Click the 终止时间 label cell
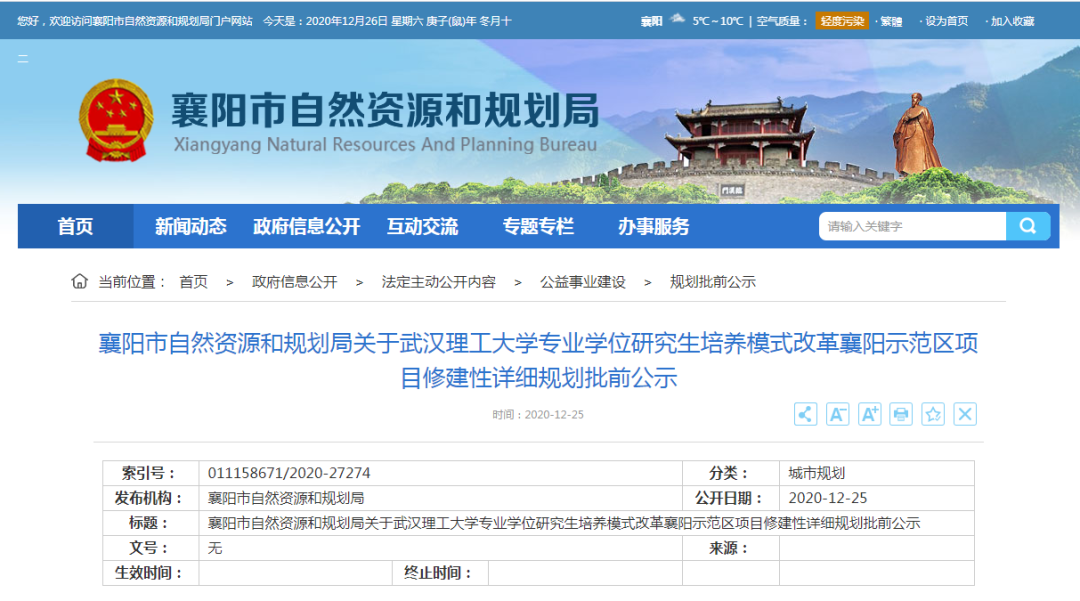This screenshot has height=601, width=1080. [439, 573]
